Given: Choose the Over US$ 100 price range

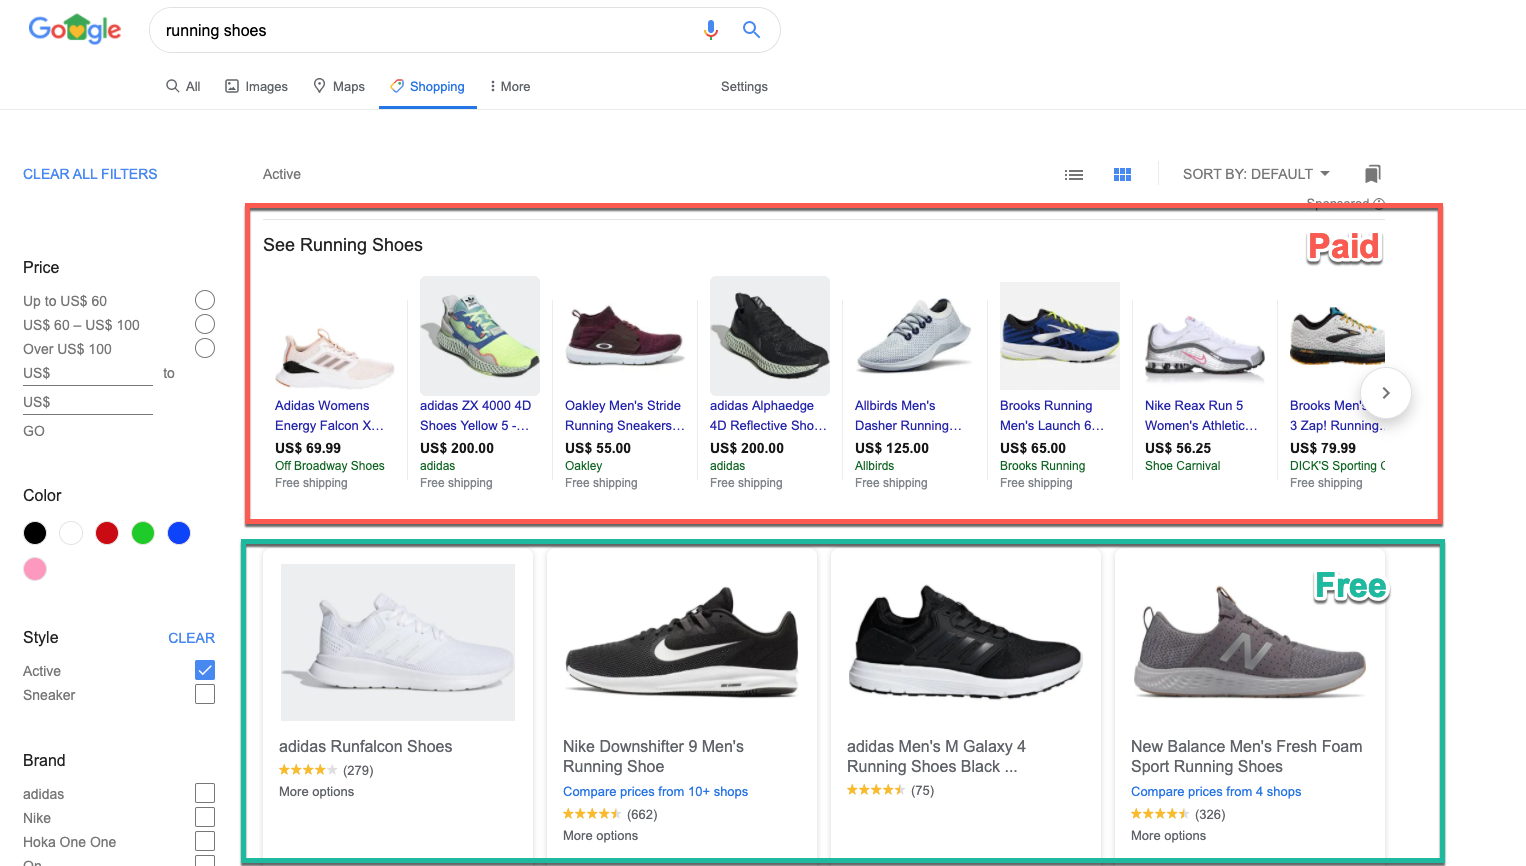Looking at the screenshot, I should tap(205, 348).
